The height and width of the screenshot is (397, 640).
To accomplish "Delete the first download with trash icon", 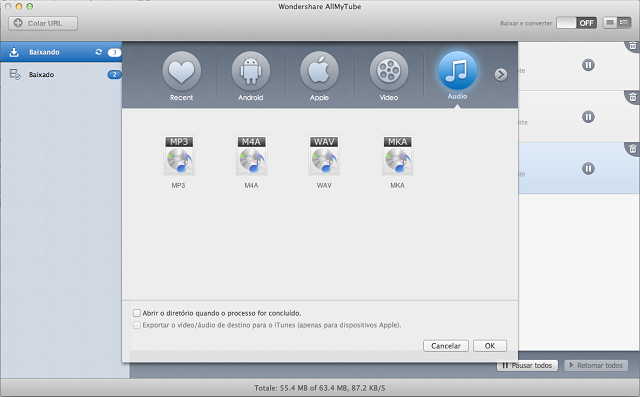I will tap(633, 45).
